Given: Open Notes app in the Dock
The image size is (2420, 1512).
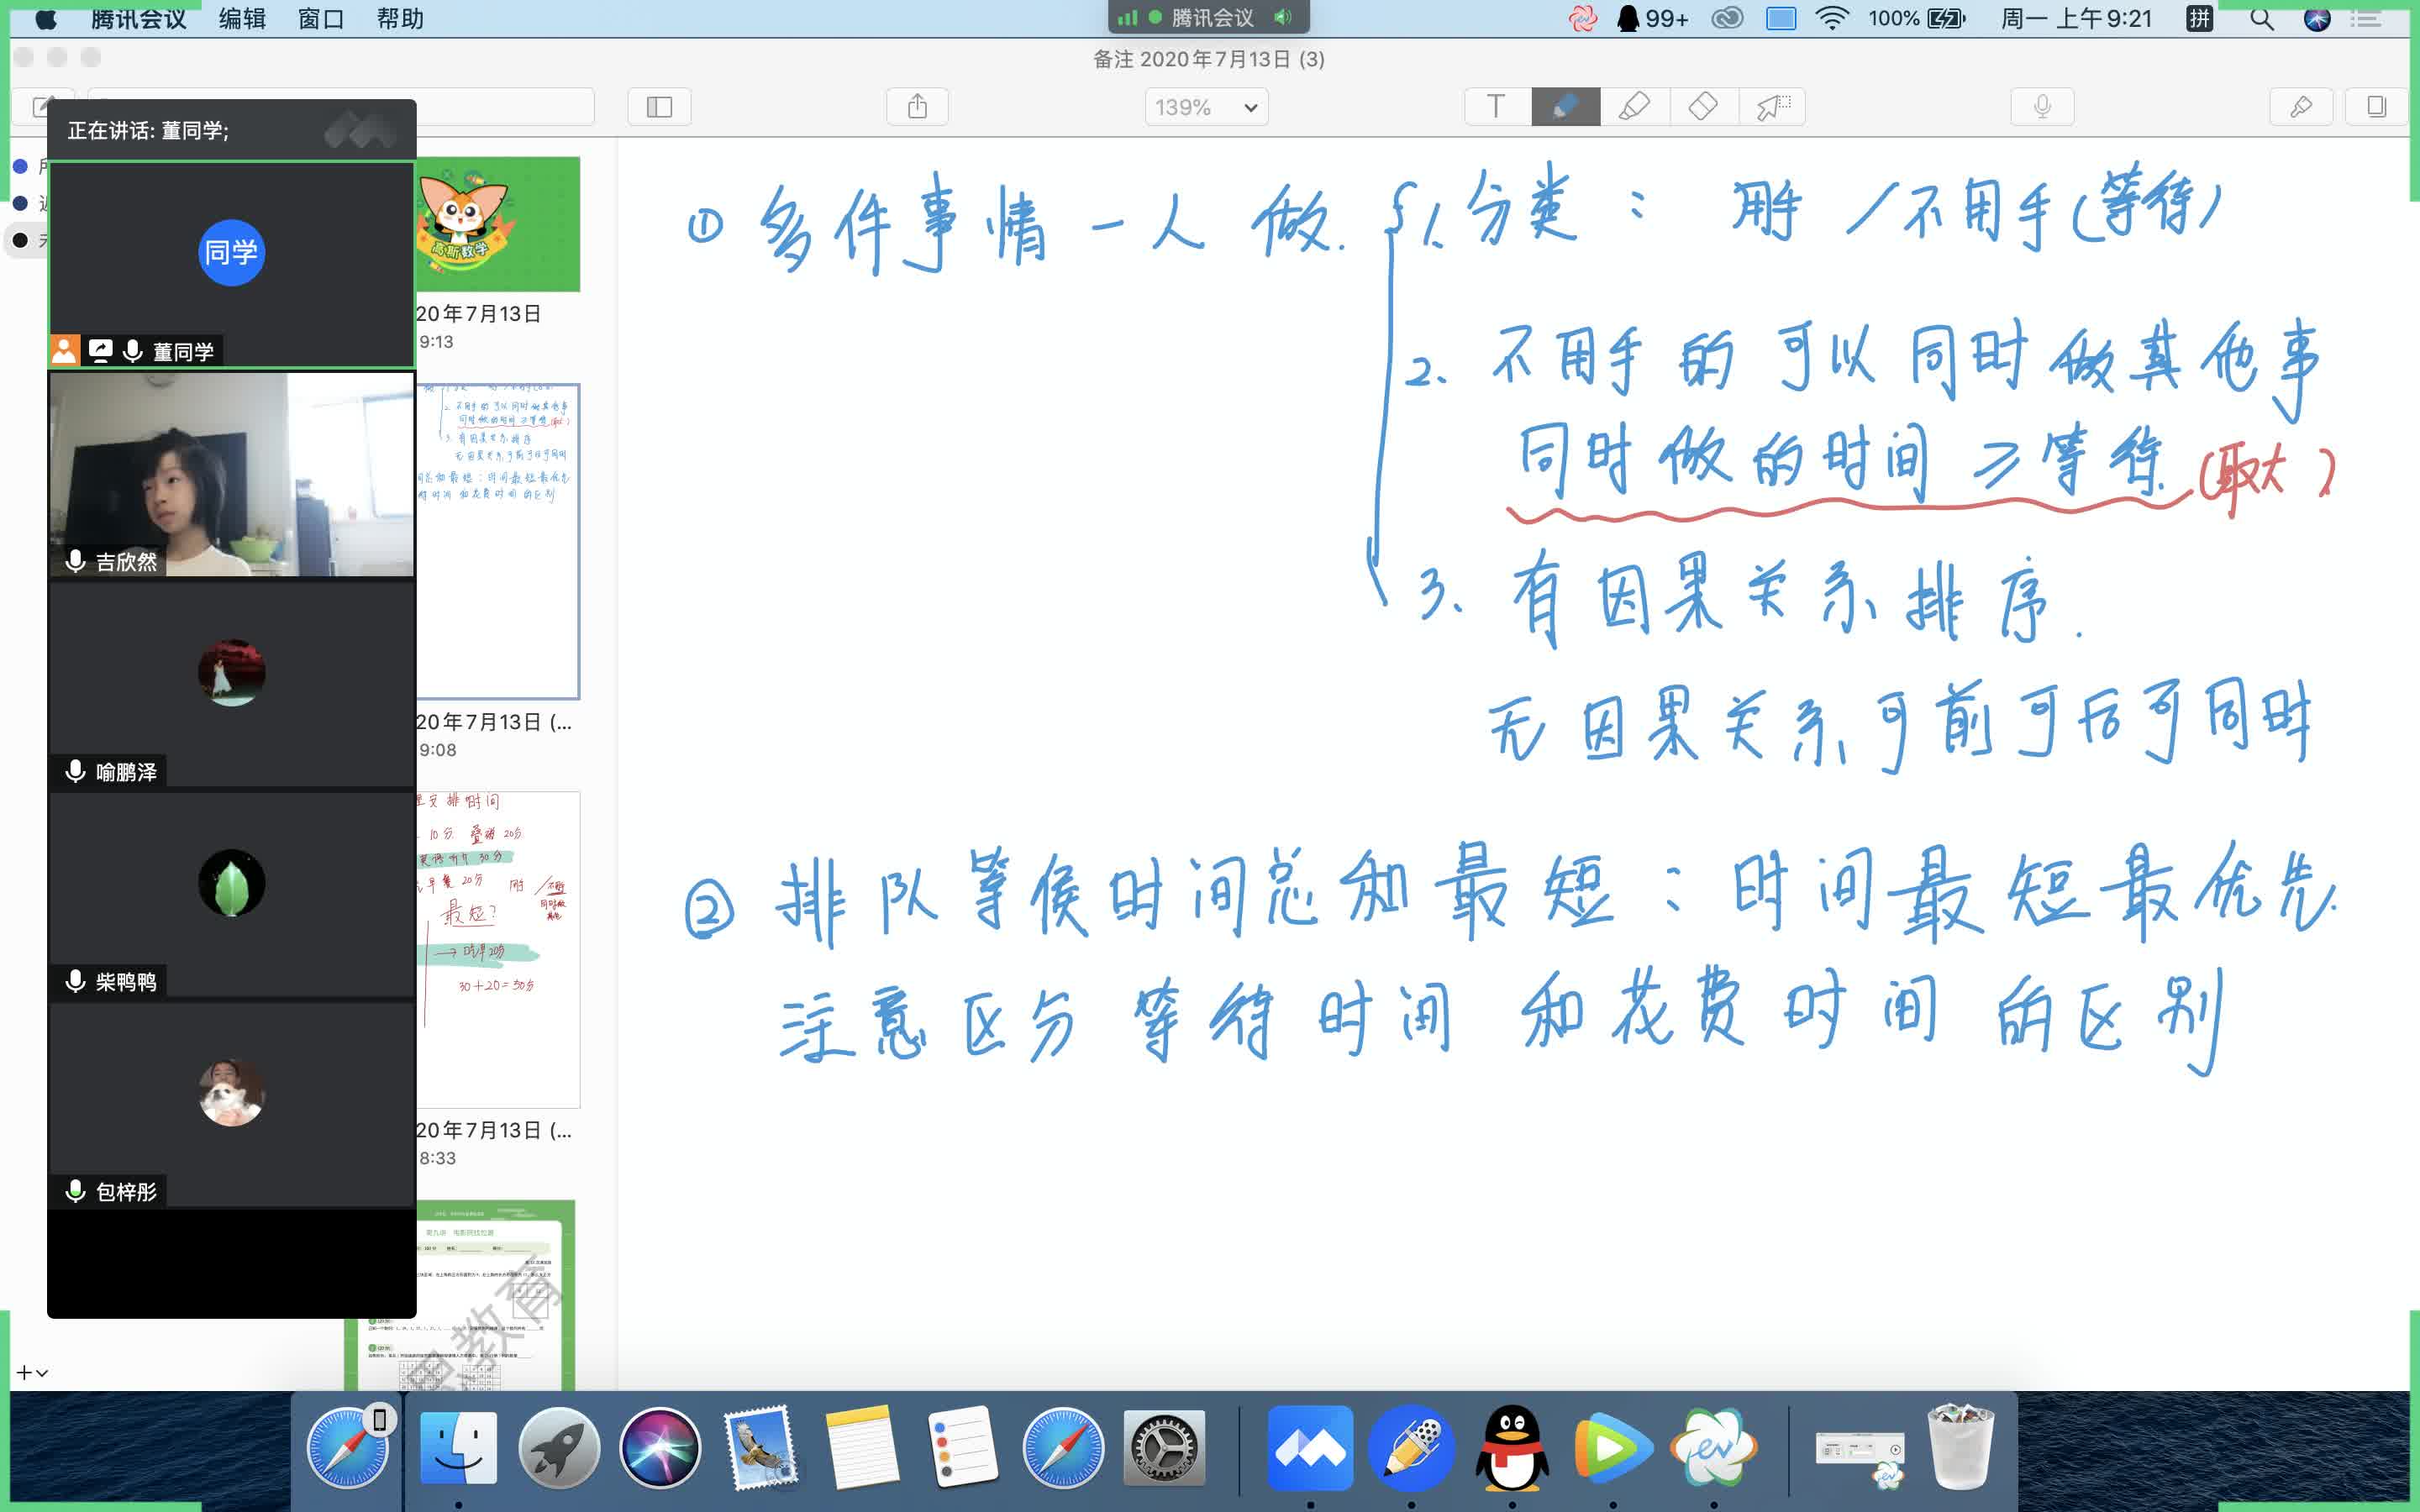Looking at the screenshot, I should click(x=862, y=1447).
